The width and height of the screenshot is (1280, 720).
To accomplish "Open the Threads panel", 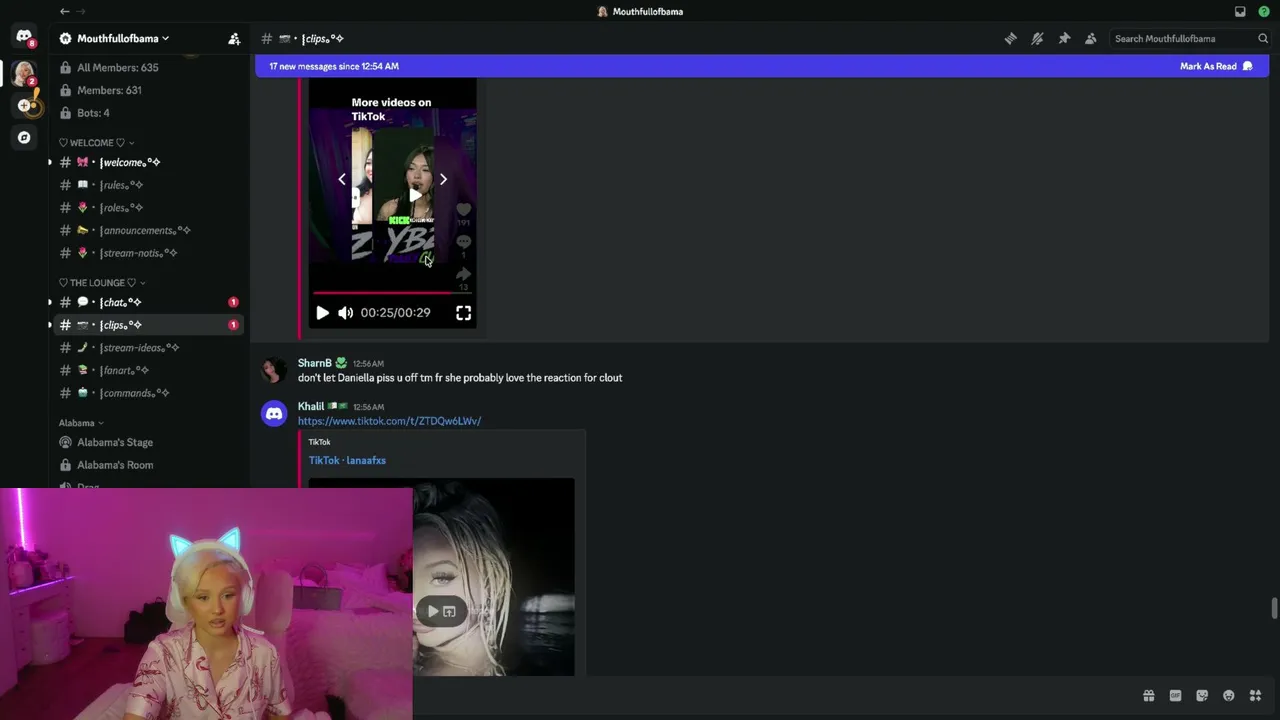I will (x=1011, y=38).
